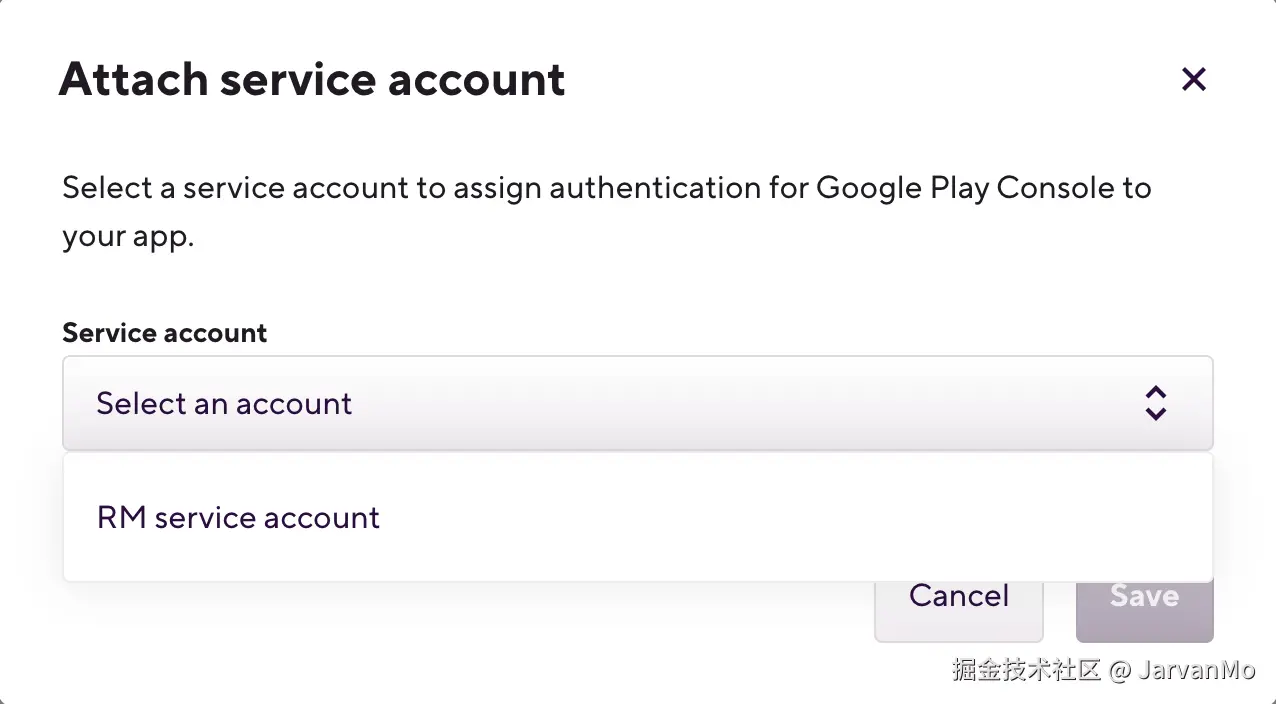Dismiss the dialog using Cancel
This screenshot has height=704, width=1276.
(958, 597)
